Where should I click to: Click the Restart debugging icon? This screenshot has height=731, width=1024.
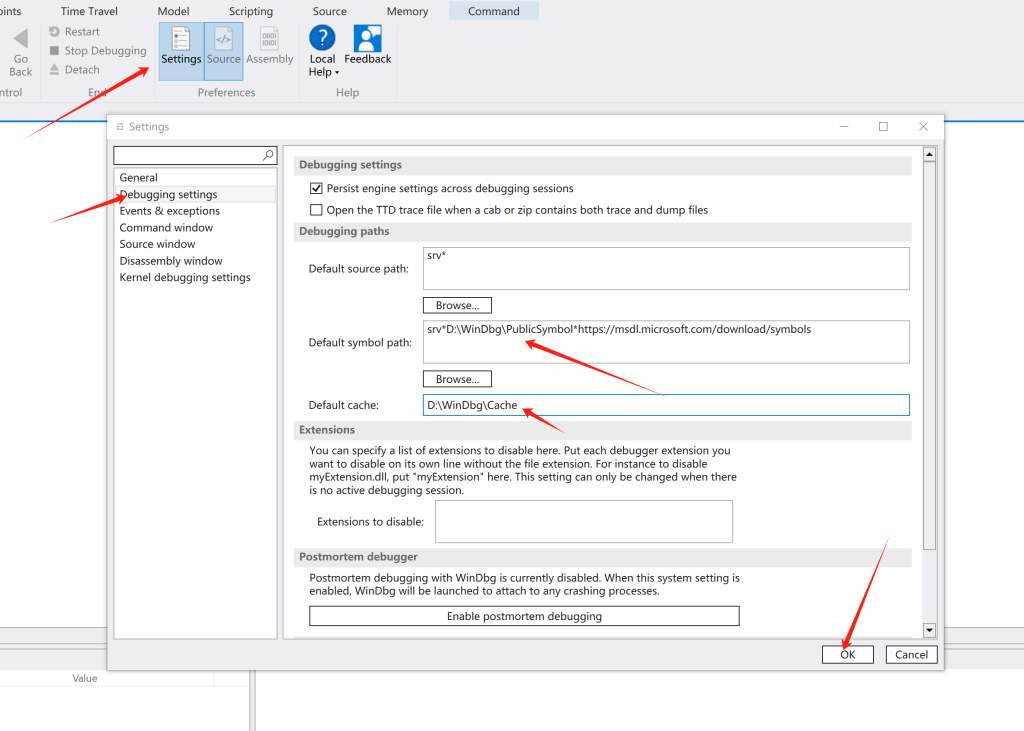click(55, 32)
